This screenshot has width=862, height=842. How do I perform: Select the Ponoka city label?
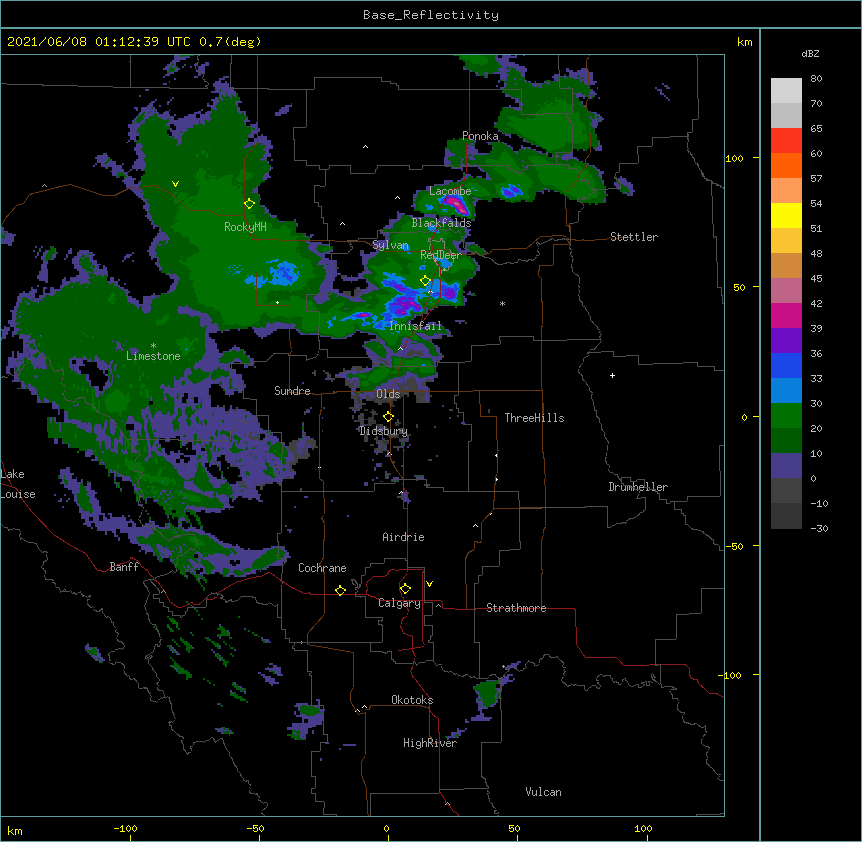point(480,136)
